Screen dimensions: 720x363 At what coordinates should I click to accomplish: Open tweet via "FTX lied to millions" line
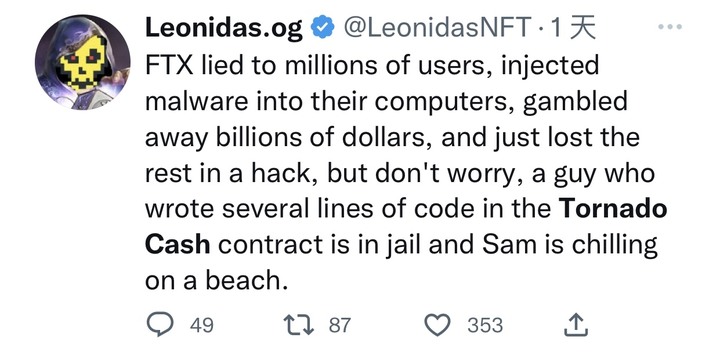coord(372,66)
